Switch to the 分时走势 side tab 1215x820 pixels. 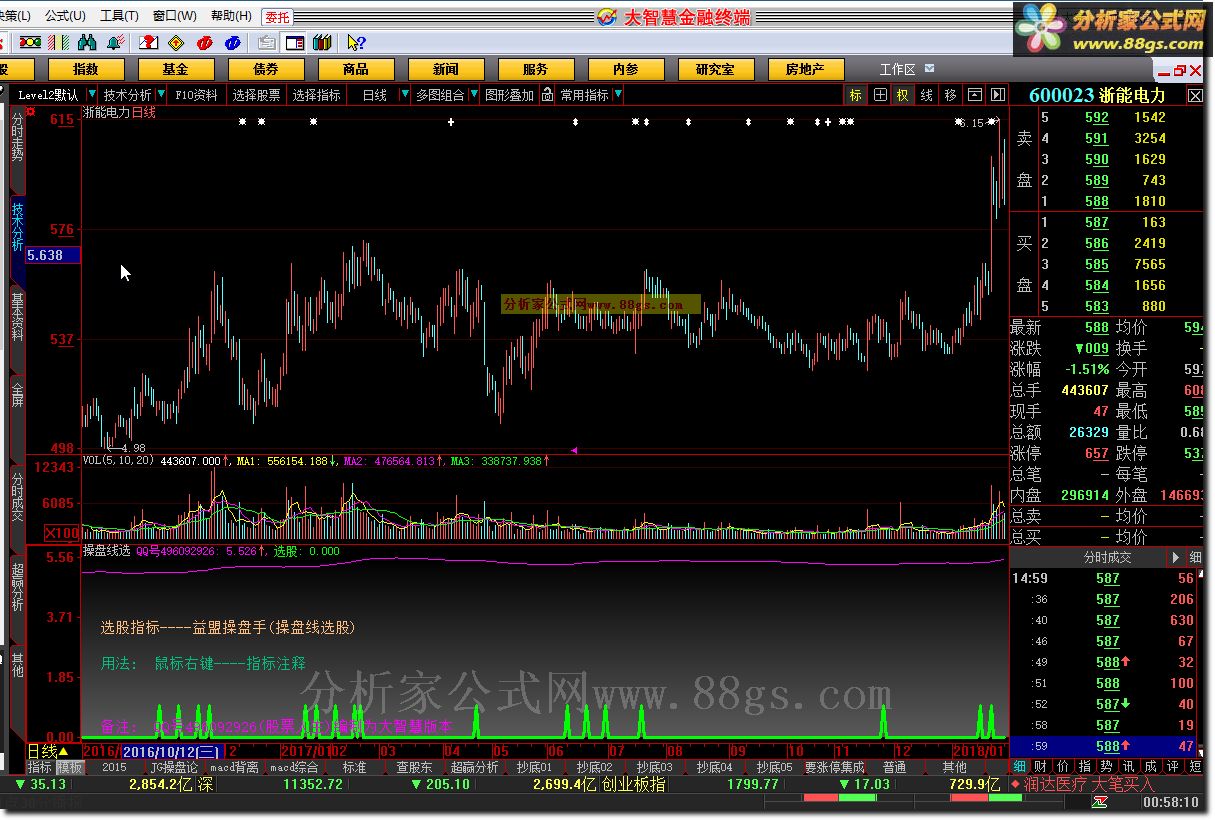(17, 136)
